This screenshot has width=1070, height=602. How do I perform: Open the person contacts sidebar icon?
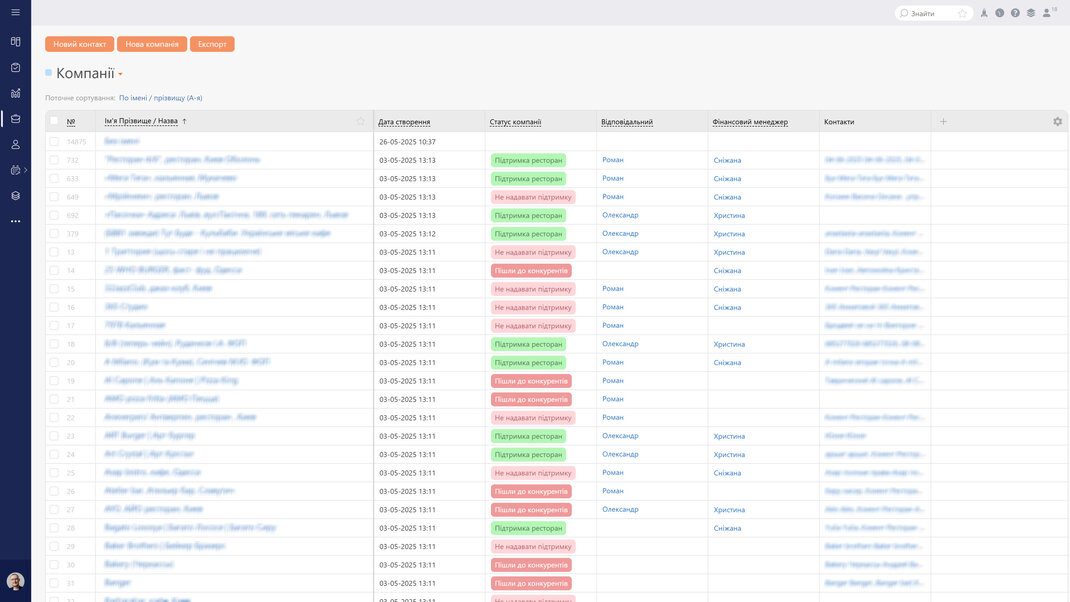click(x=15, y=145)
